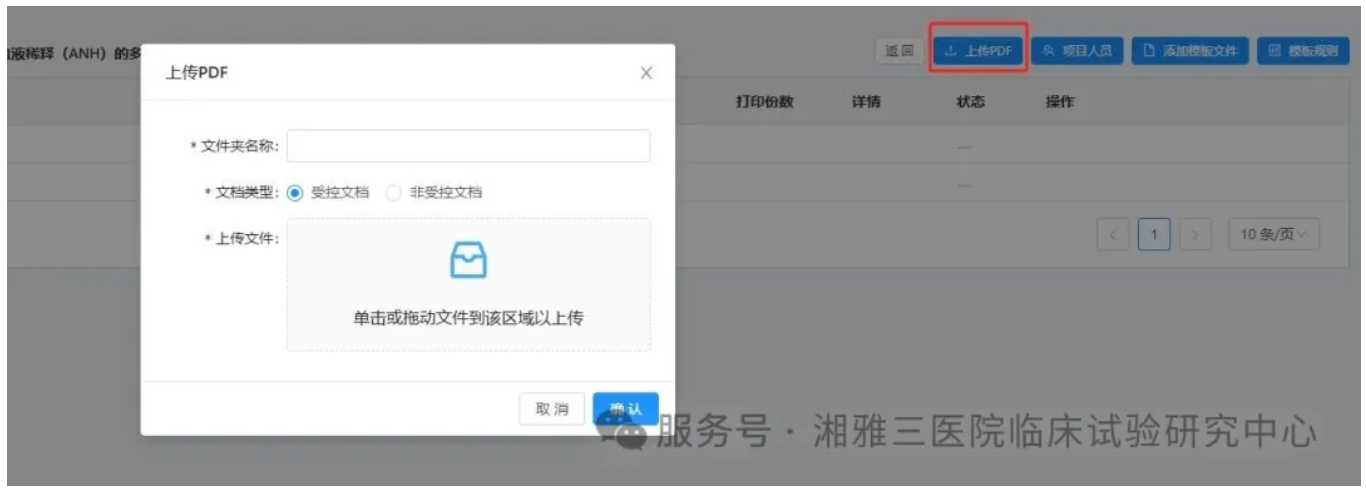Image resolution: width=1366 pixels, height=489 pixels.
Task: Select the 非受控文档 radio option
Action: coord(394,193)
